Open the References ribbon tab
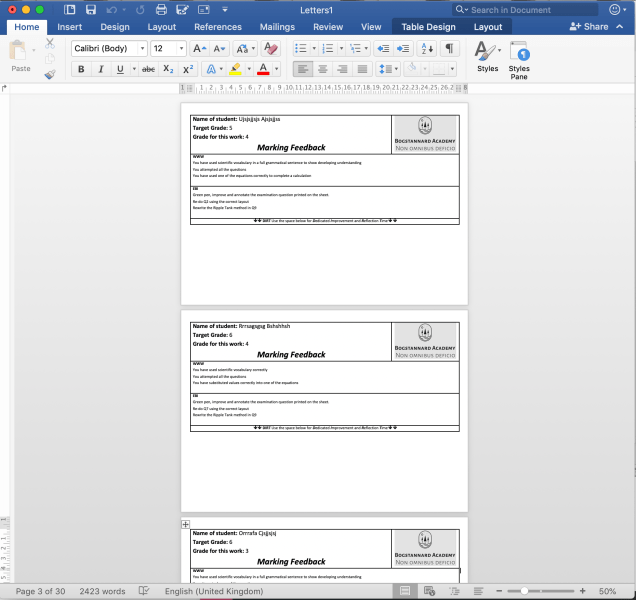Screen dimensions: 636x600 click(218, 27)
